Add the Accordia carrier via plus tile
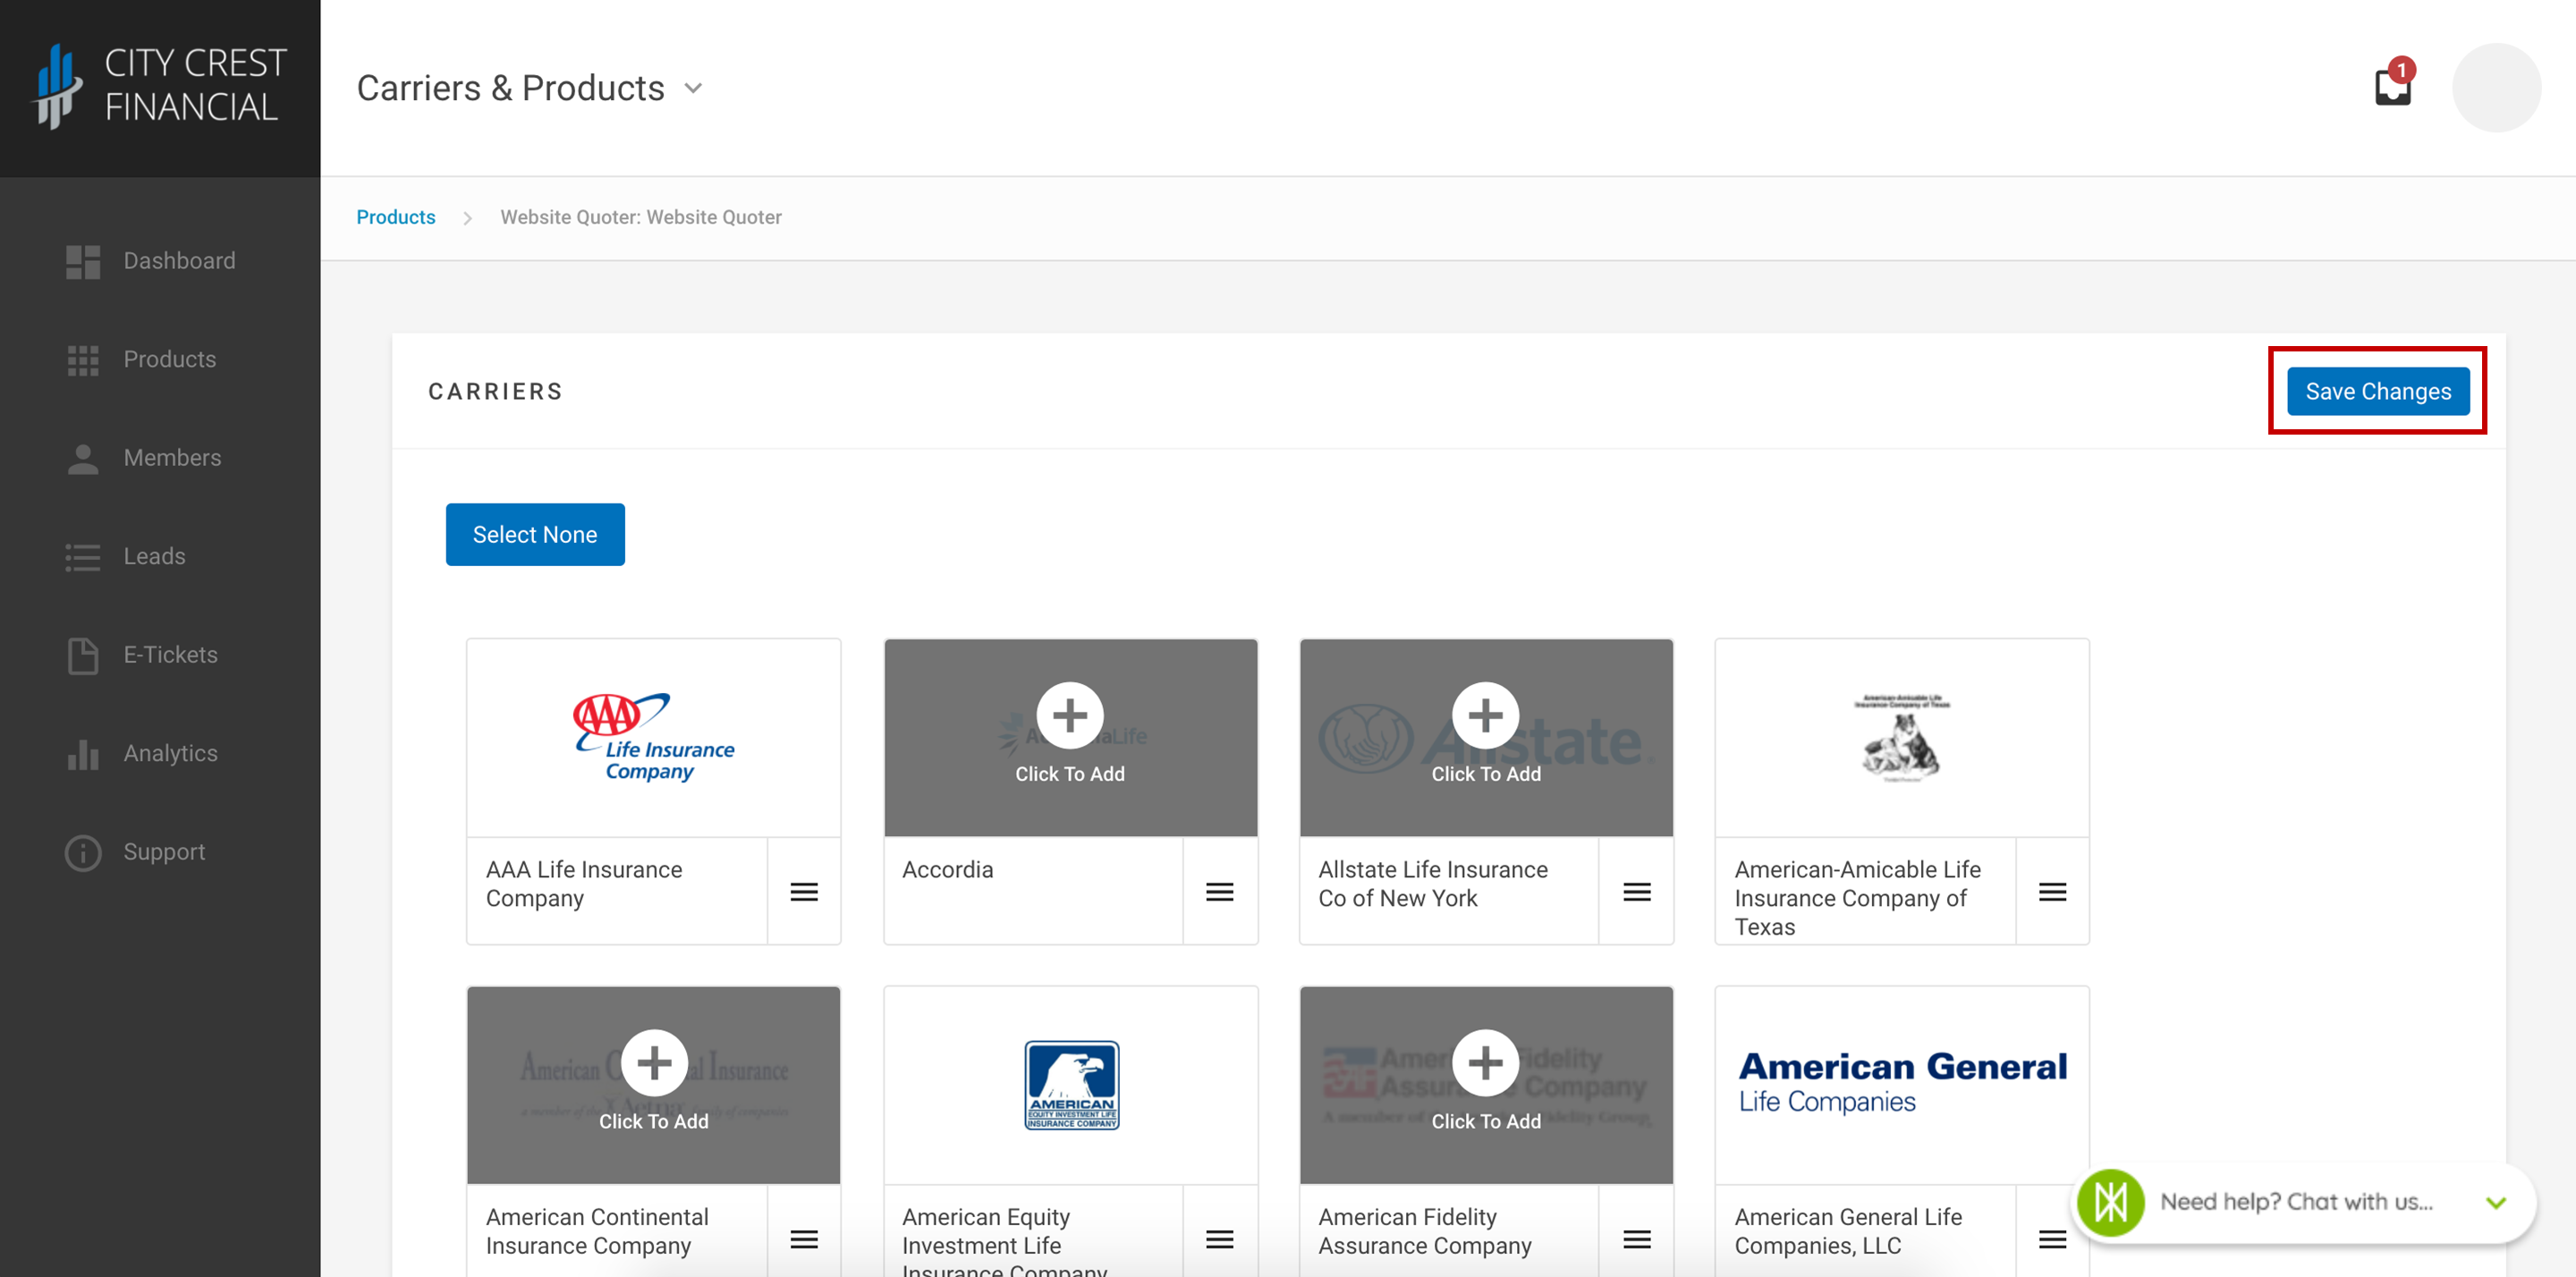 click(x=1070, y=737)
